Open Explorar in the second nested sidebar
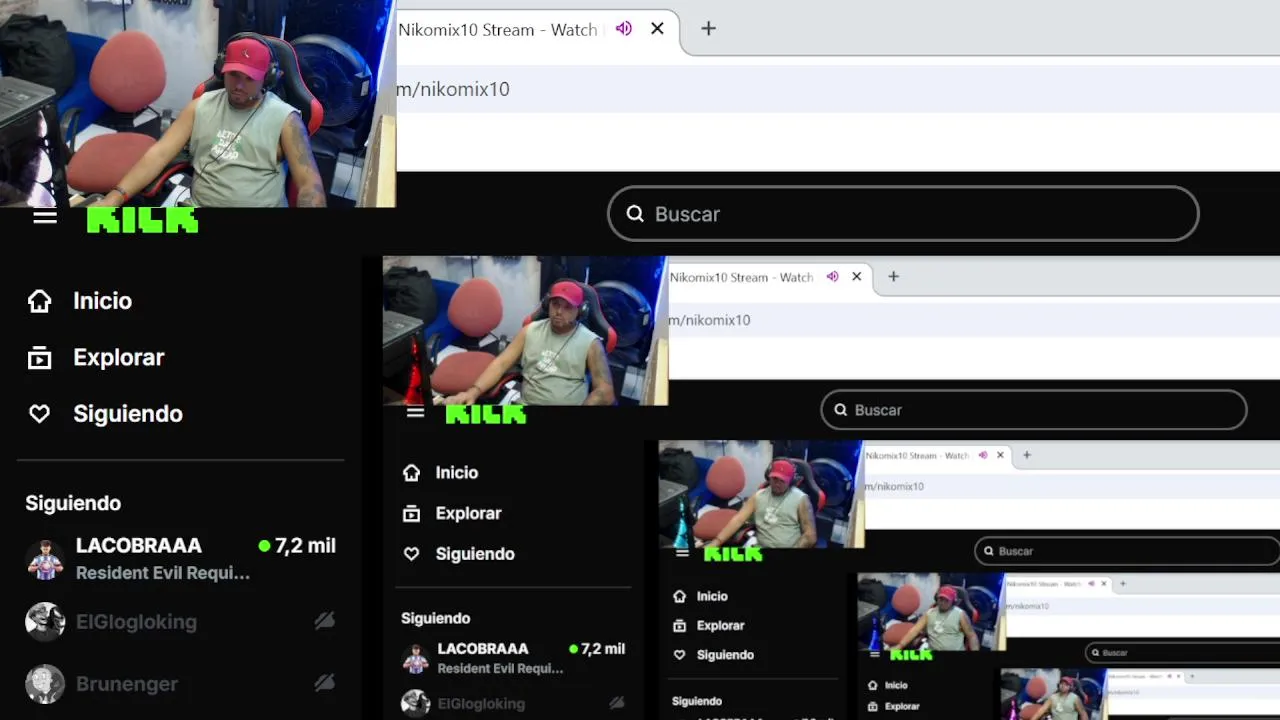The width and height of the screenshot is (1280, 720). [468, 513]
